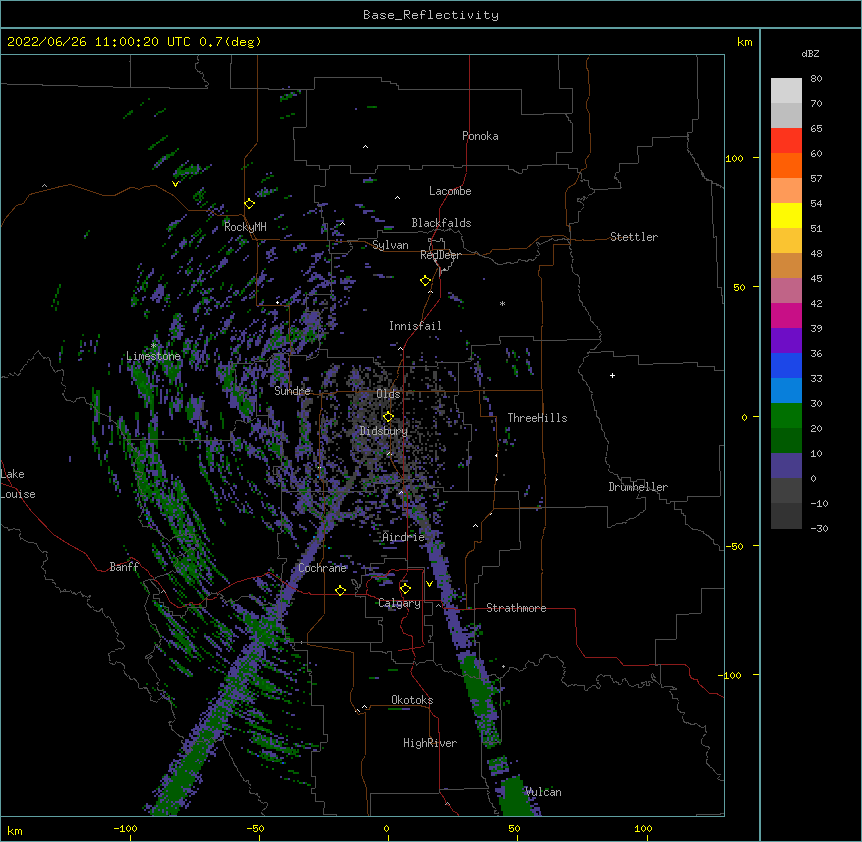Select the Ponoka label

click(480, 136)
